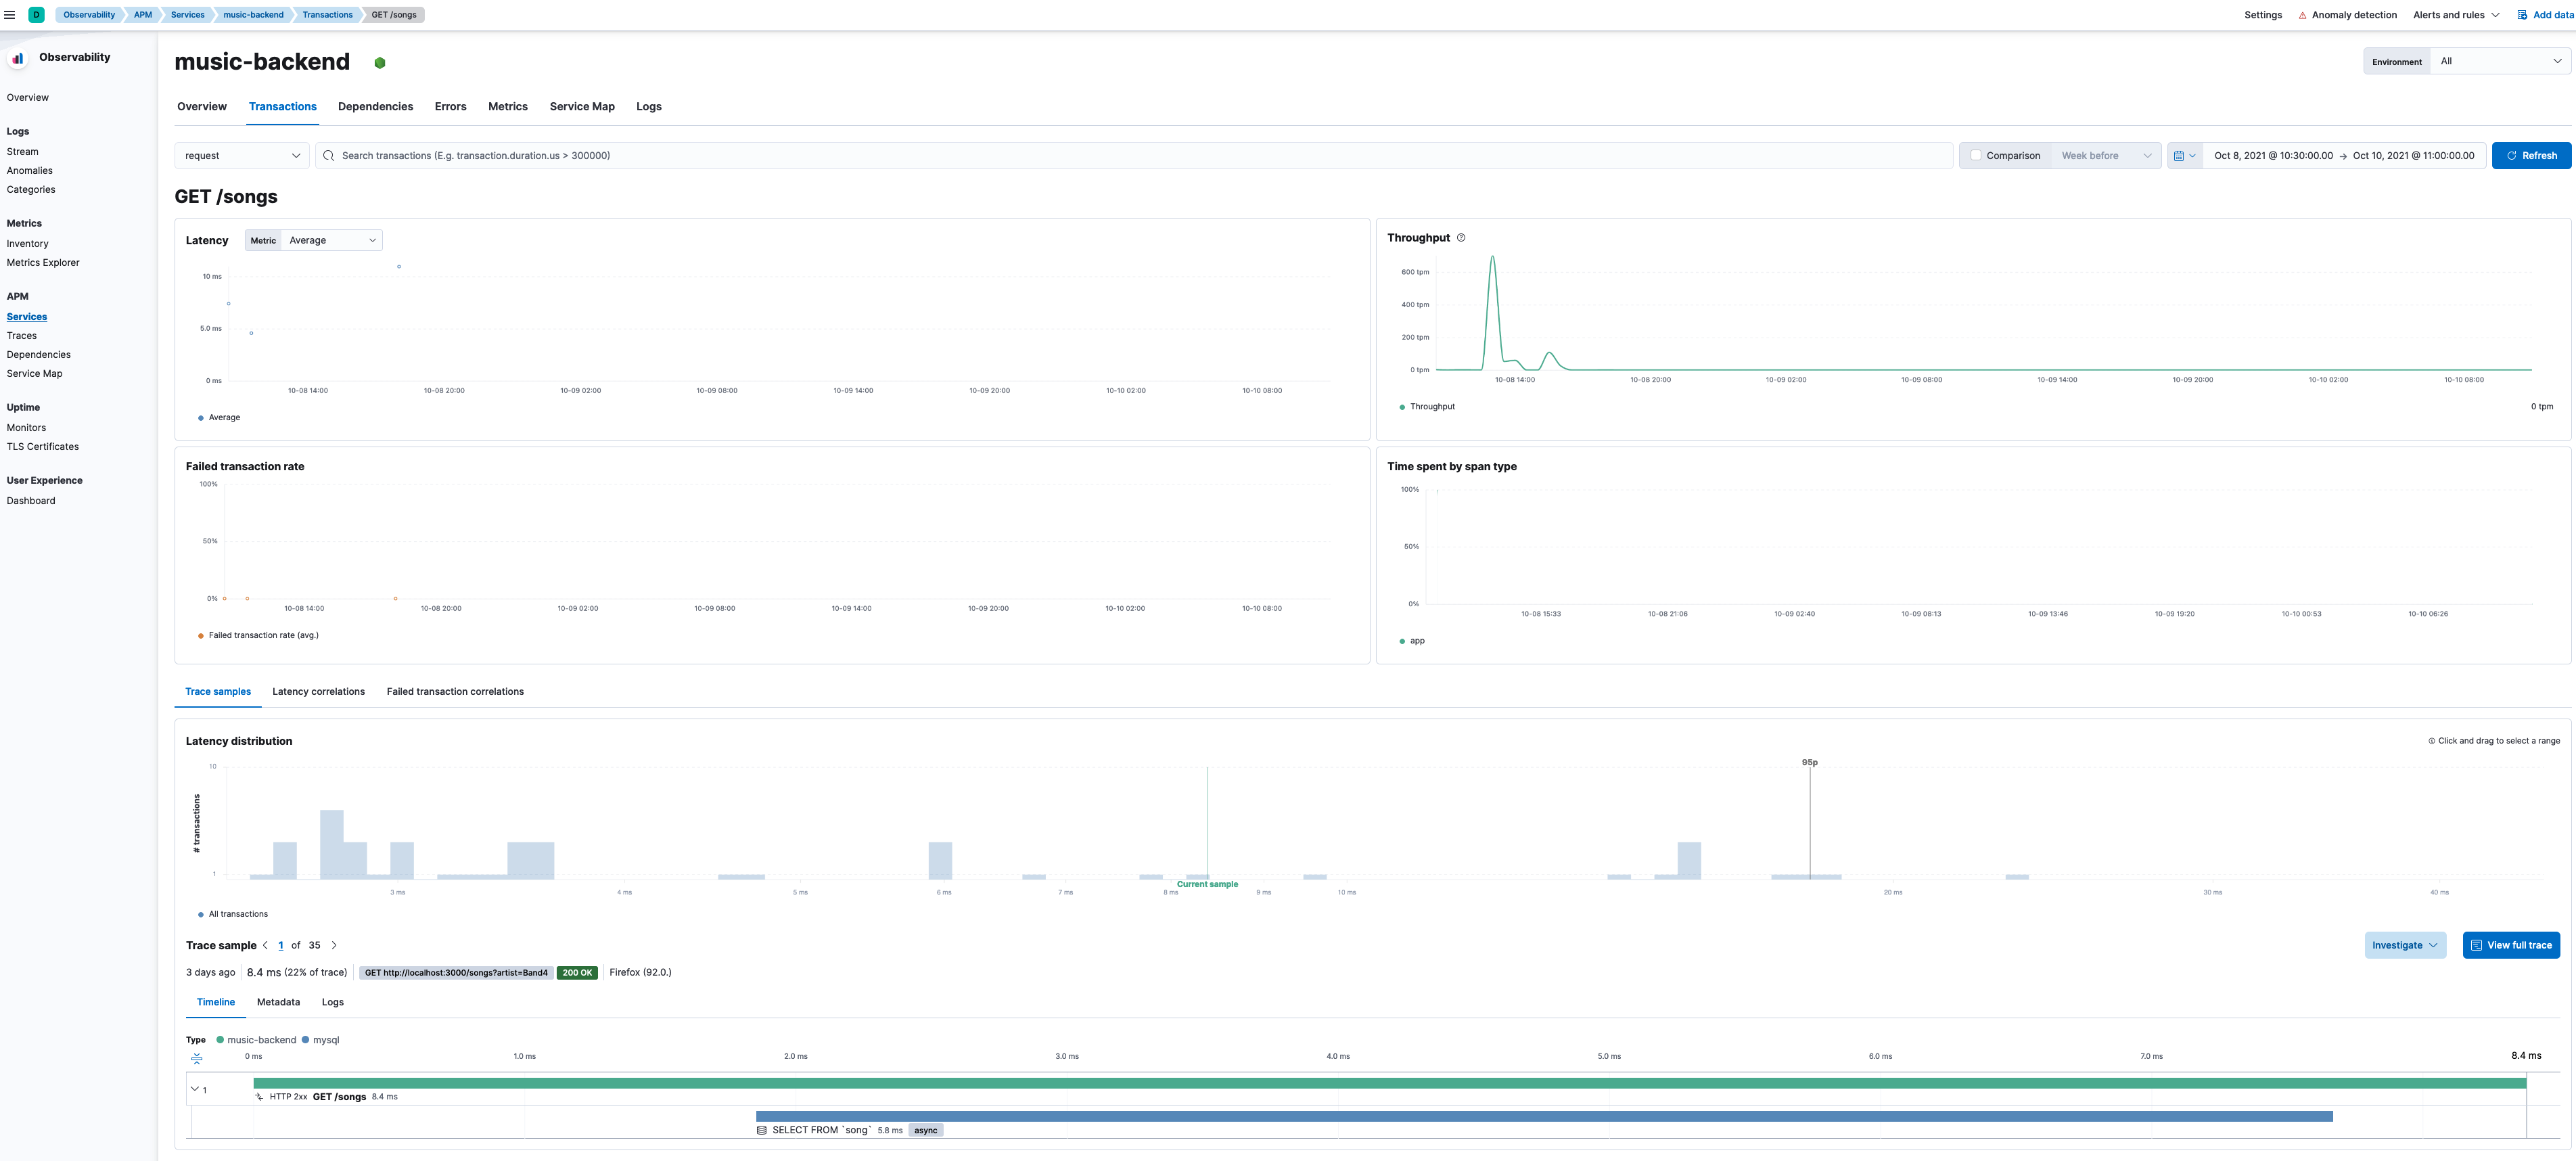
Task: Go to previous trace sample arrow
Action: pyautogui.click(x=266, y=945)
